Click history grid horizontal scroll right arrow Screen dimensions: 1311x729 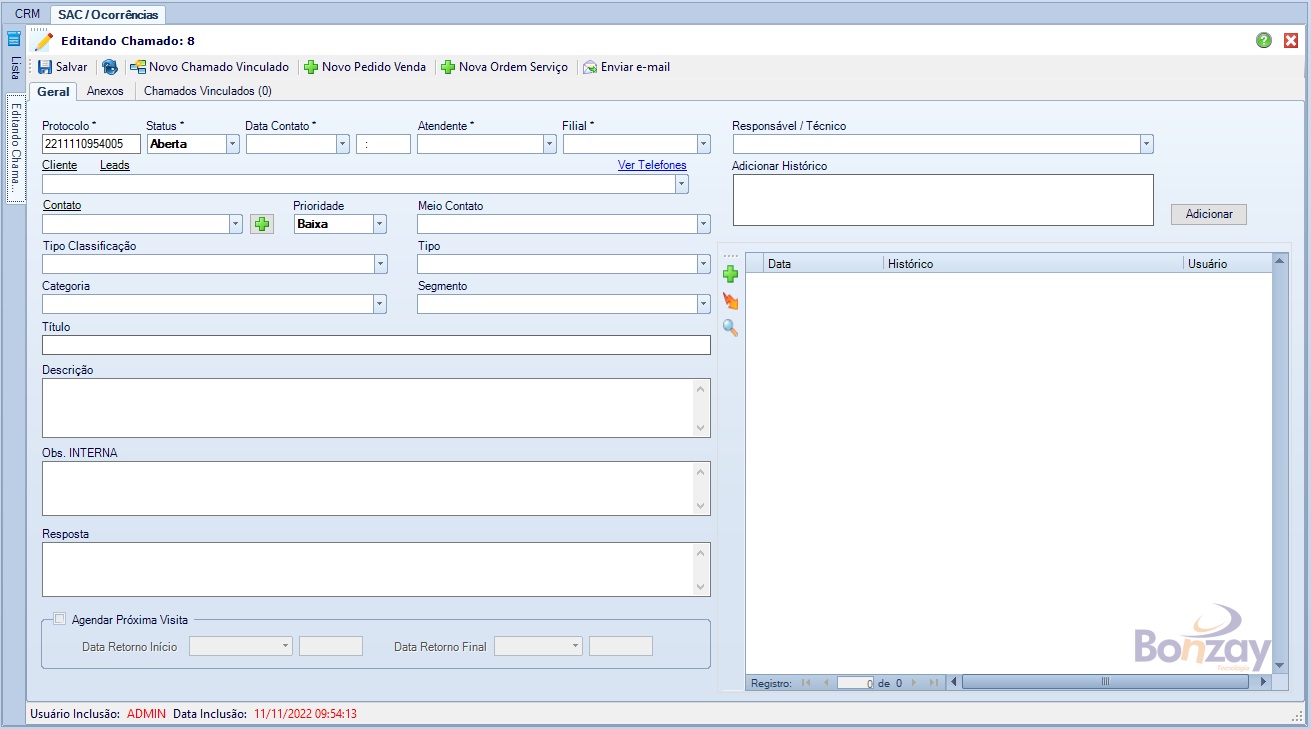click(x=1264, y=682)
